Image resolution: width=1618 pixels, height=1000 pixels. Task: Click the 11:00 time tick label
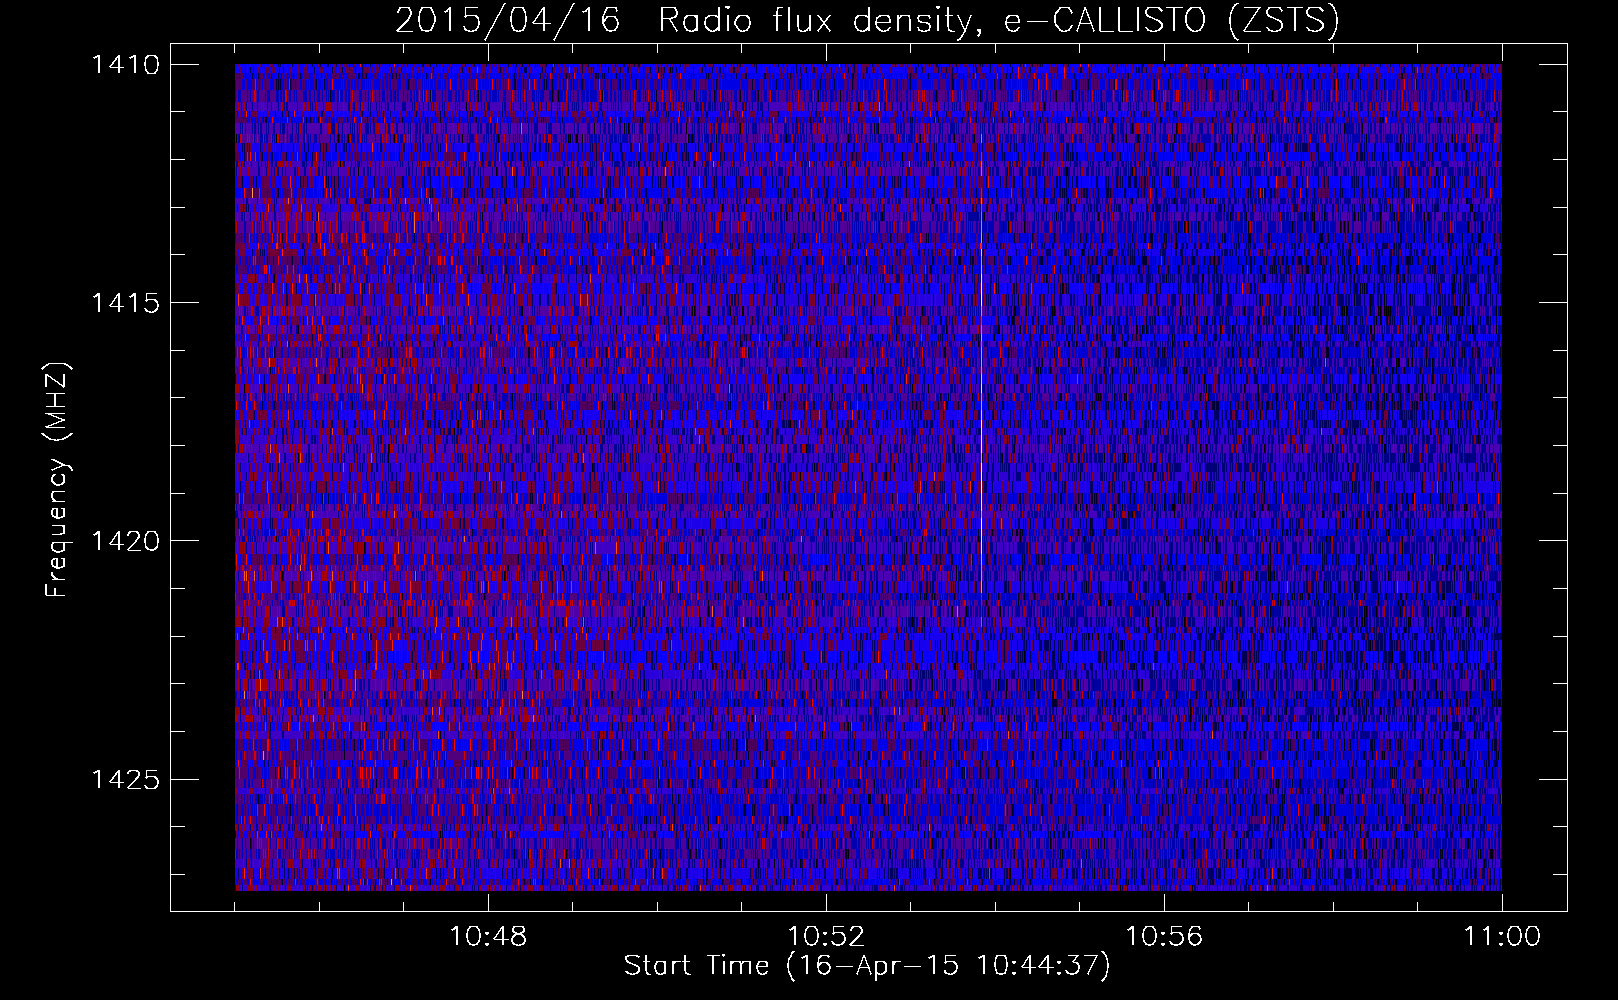(1502, 937)
